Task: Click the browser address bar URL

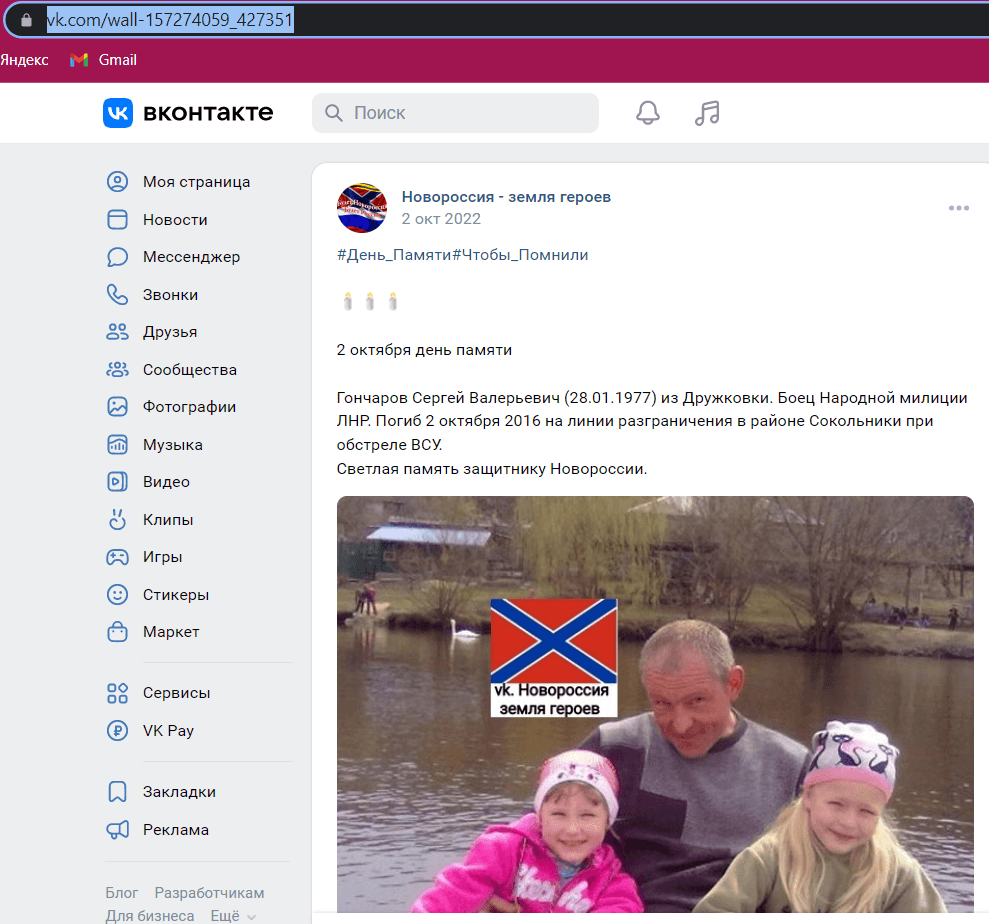Action: 170,20
